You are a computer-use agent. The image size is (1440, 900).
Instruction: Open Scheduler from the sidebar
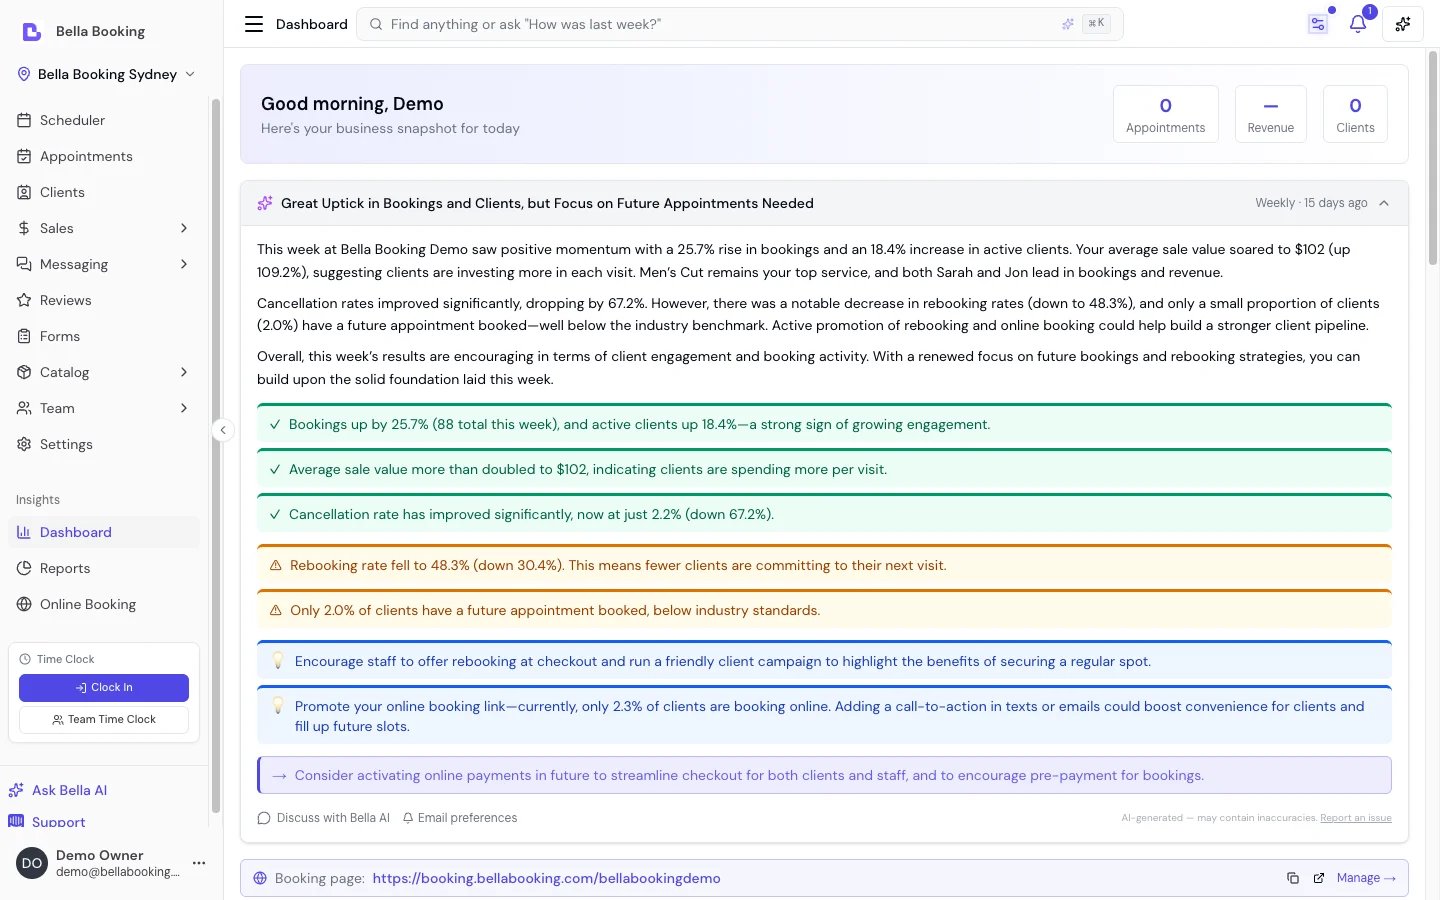[x=104, y=120]
